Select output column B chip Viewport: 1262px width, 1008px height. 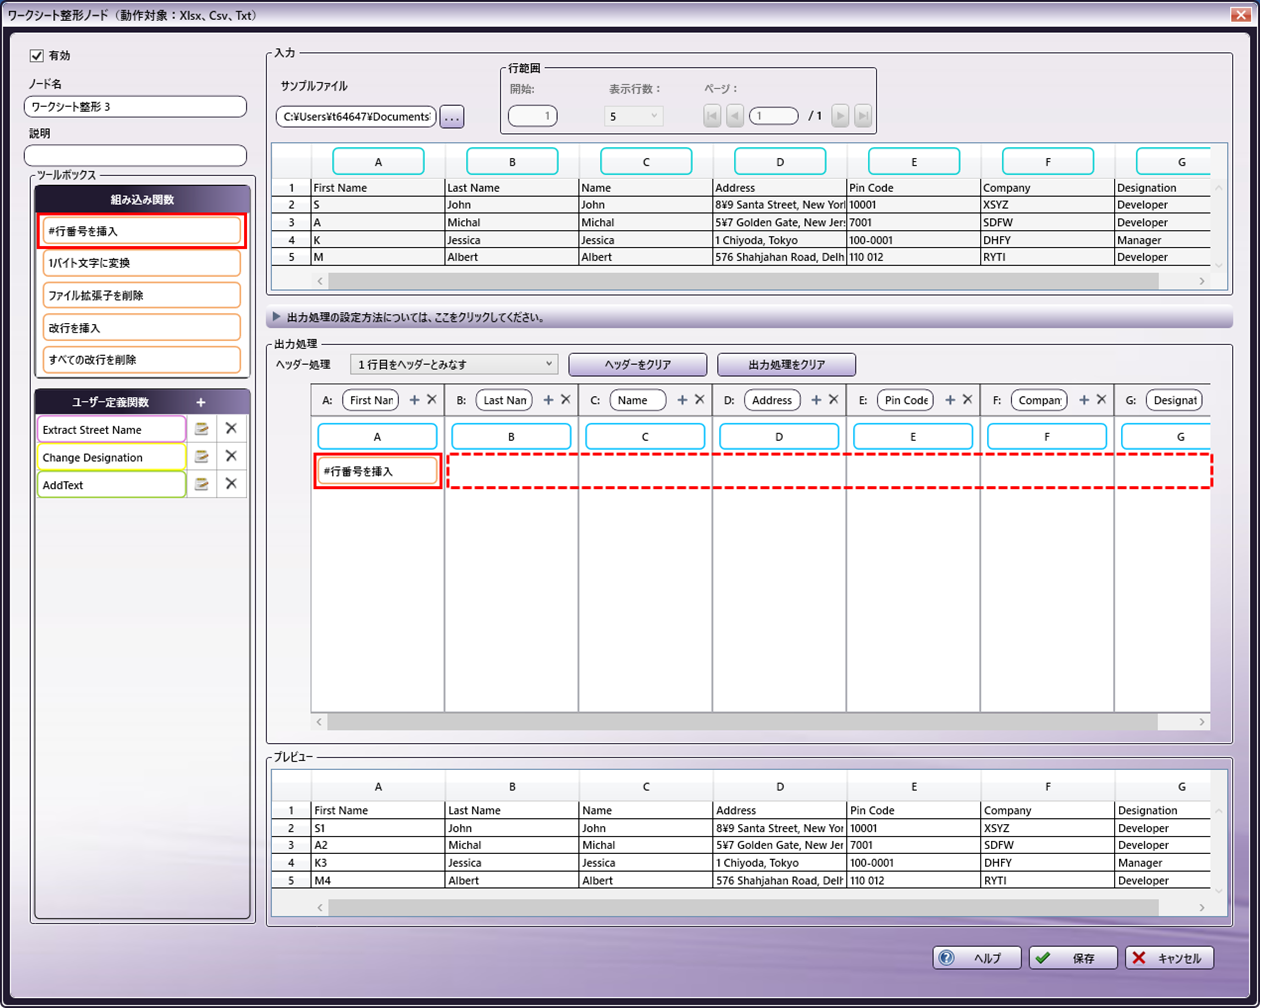click(511, 437)
